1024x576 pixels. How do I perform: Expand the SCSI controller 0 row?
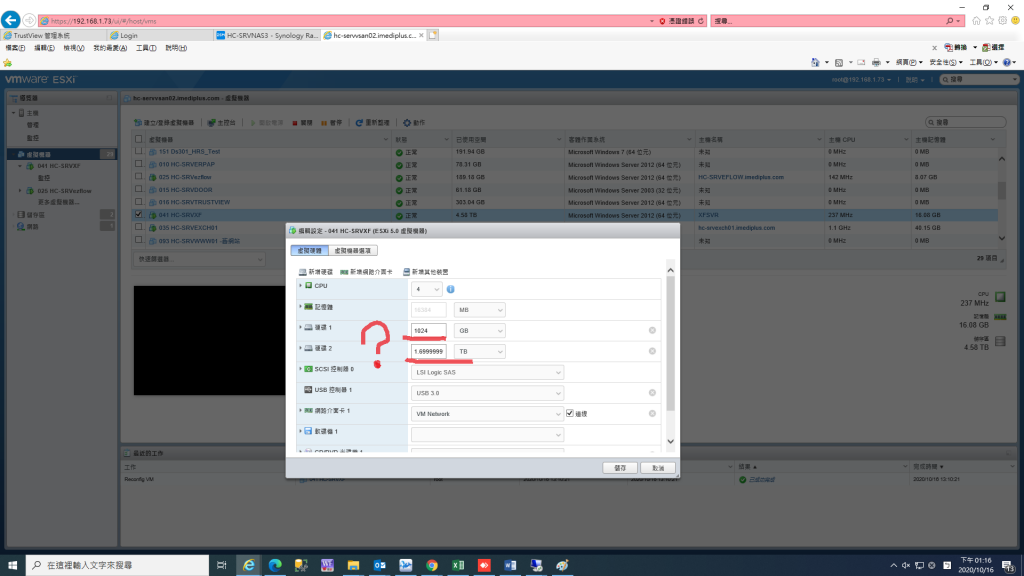[x=301, y=369]
